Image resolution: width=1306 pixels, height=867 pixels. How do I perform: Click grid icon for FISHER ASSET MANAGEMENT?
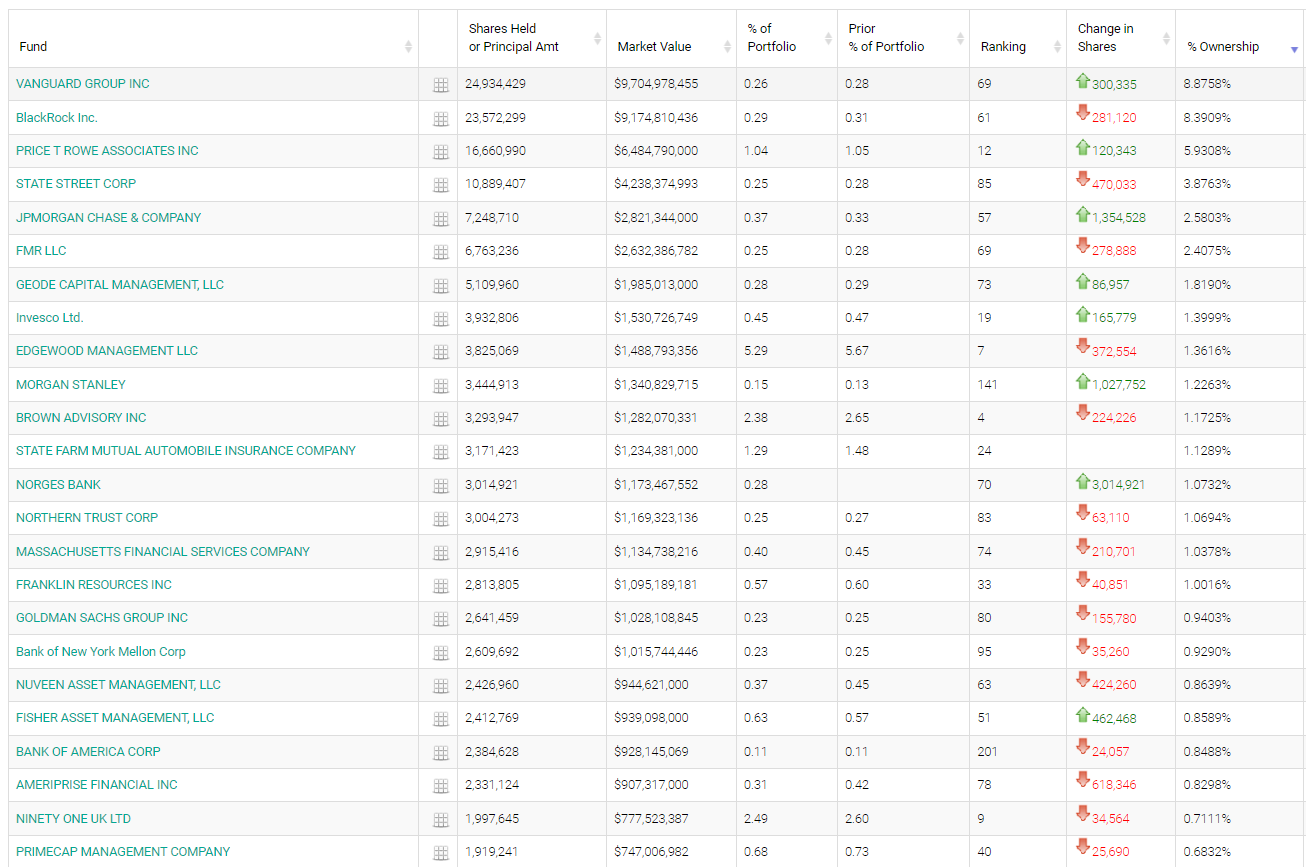(440, 719)
